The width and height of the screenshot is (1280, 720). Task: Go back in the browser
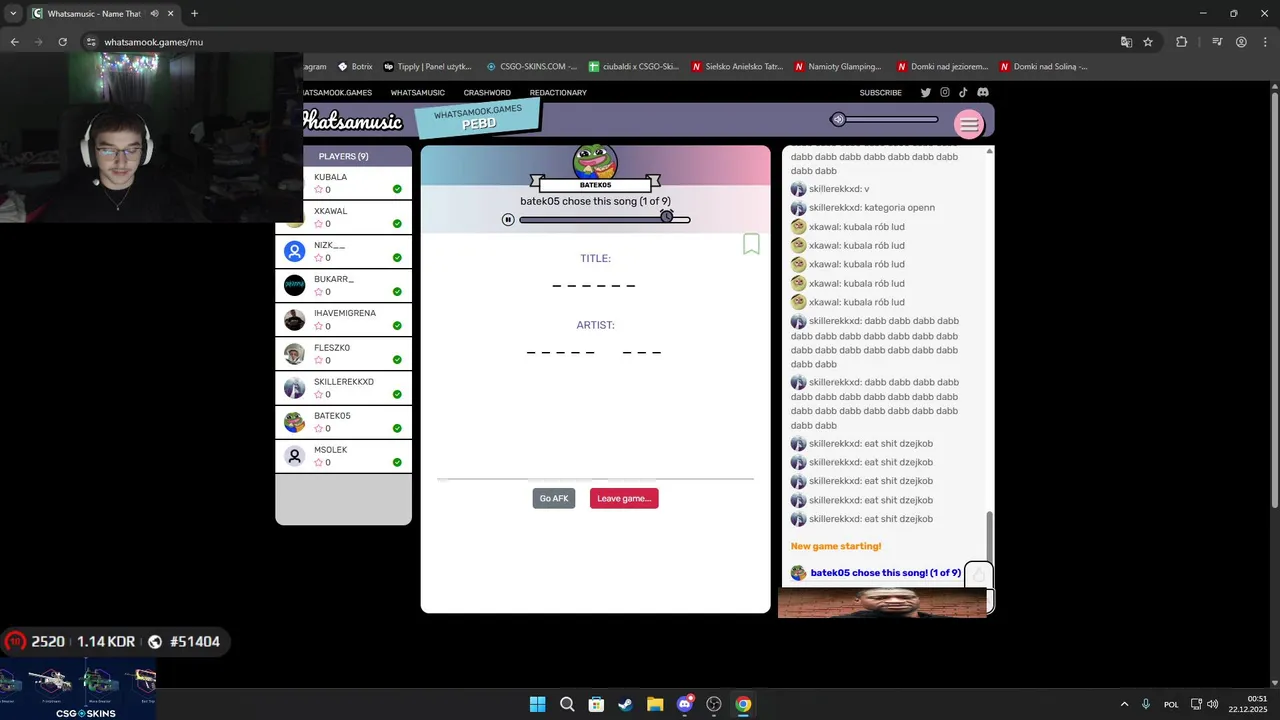(14, 42)
